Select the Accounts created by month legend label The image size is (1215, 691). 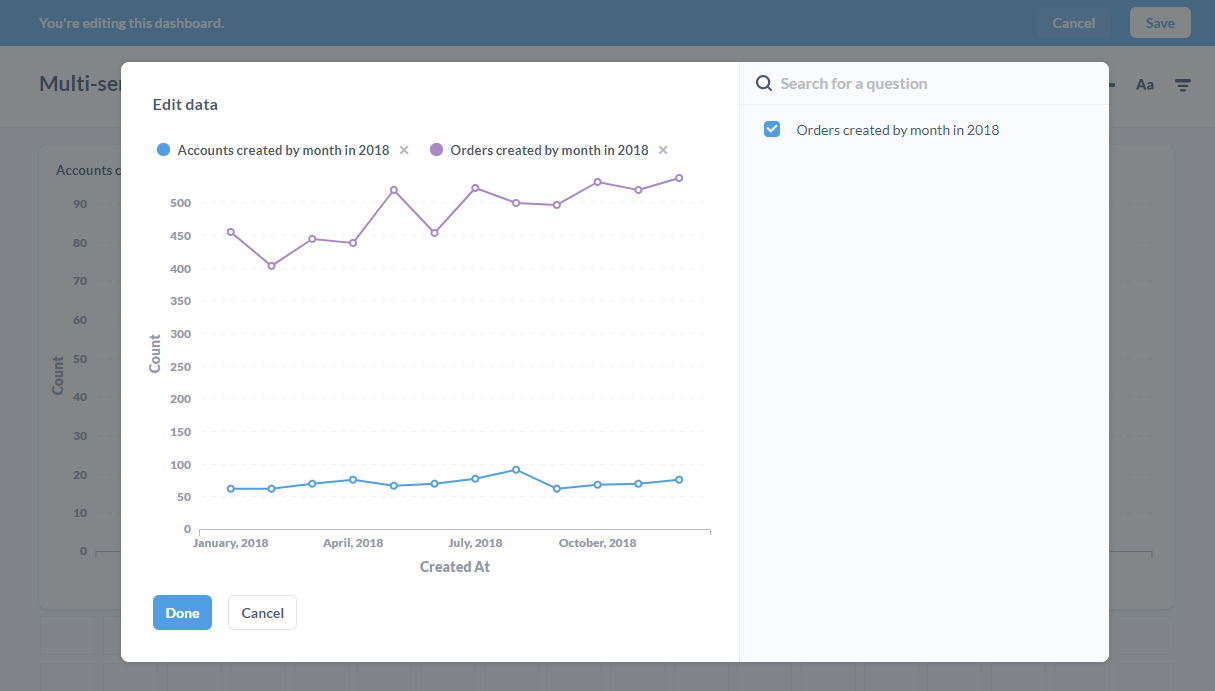click(x=283, y=150)
